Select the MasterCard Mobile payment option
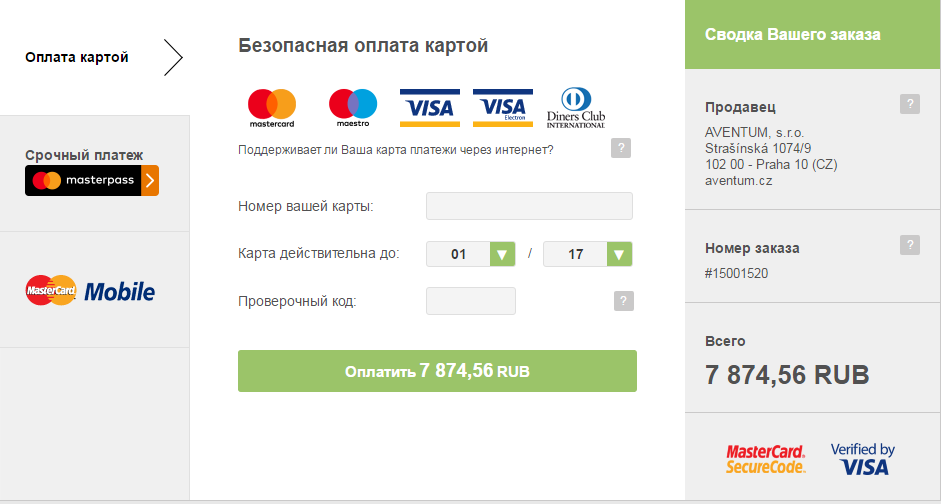This screenshot has height=504, width=941. point(90,291)
